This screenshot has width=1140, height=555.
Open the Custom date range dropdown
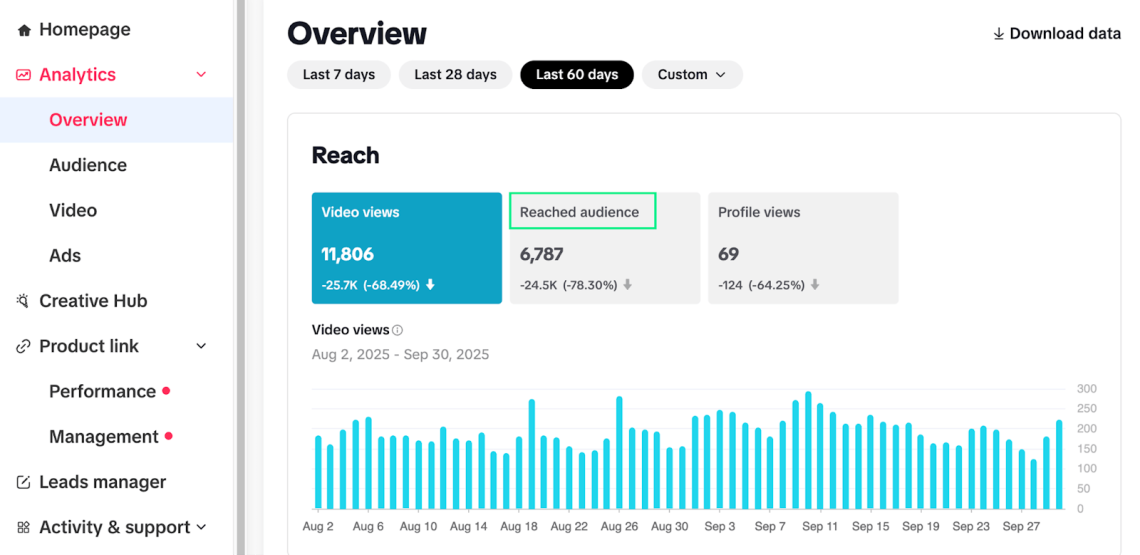click(692, 75)
